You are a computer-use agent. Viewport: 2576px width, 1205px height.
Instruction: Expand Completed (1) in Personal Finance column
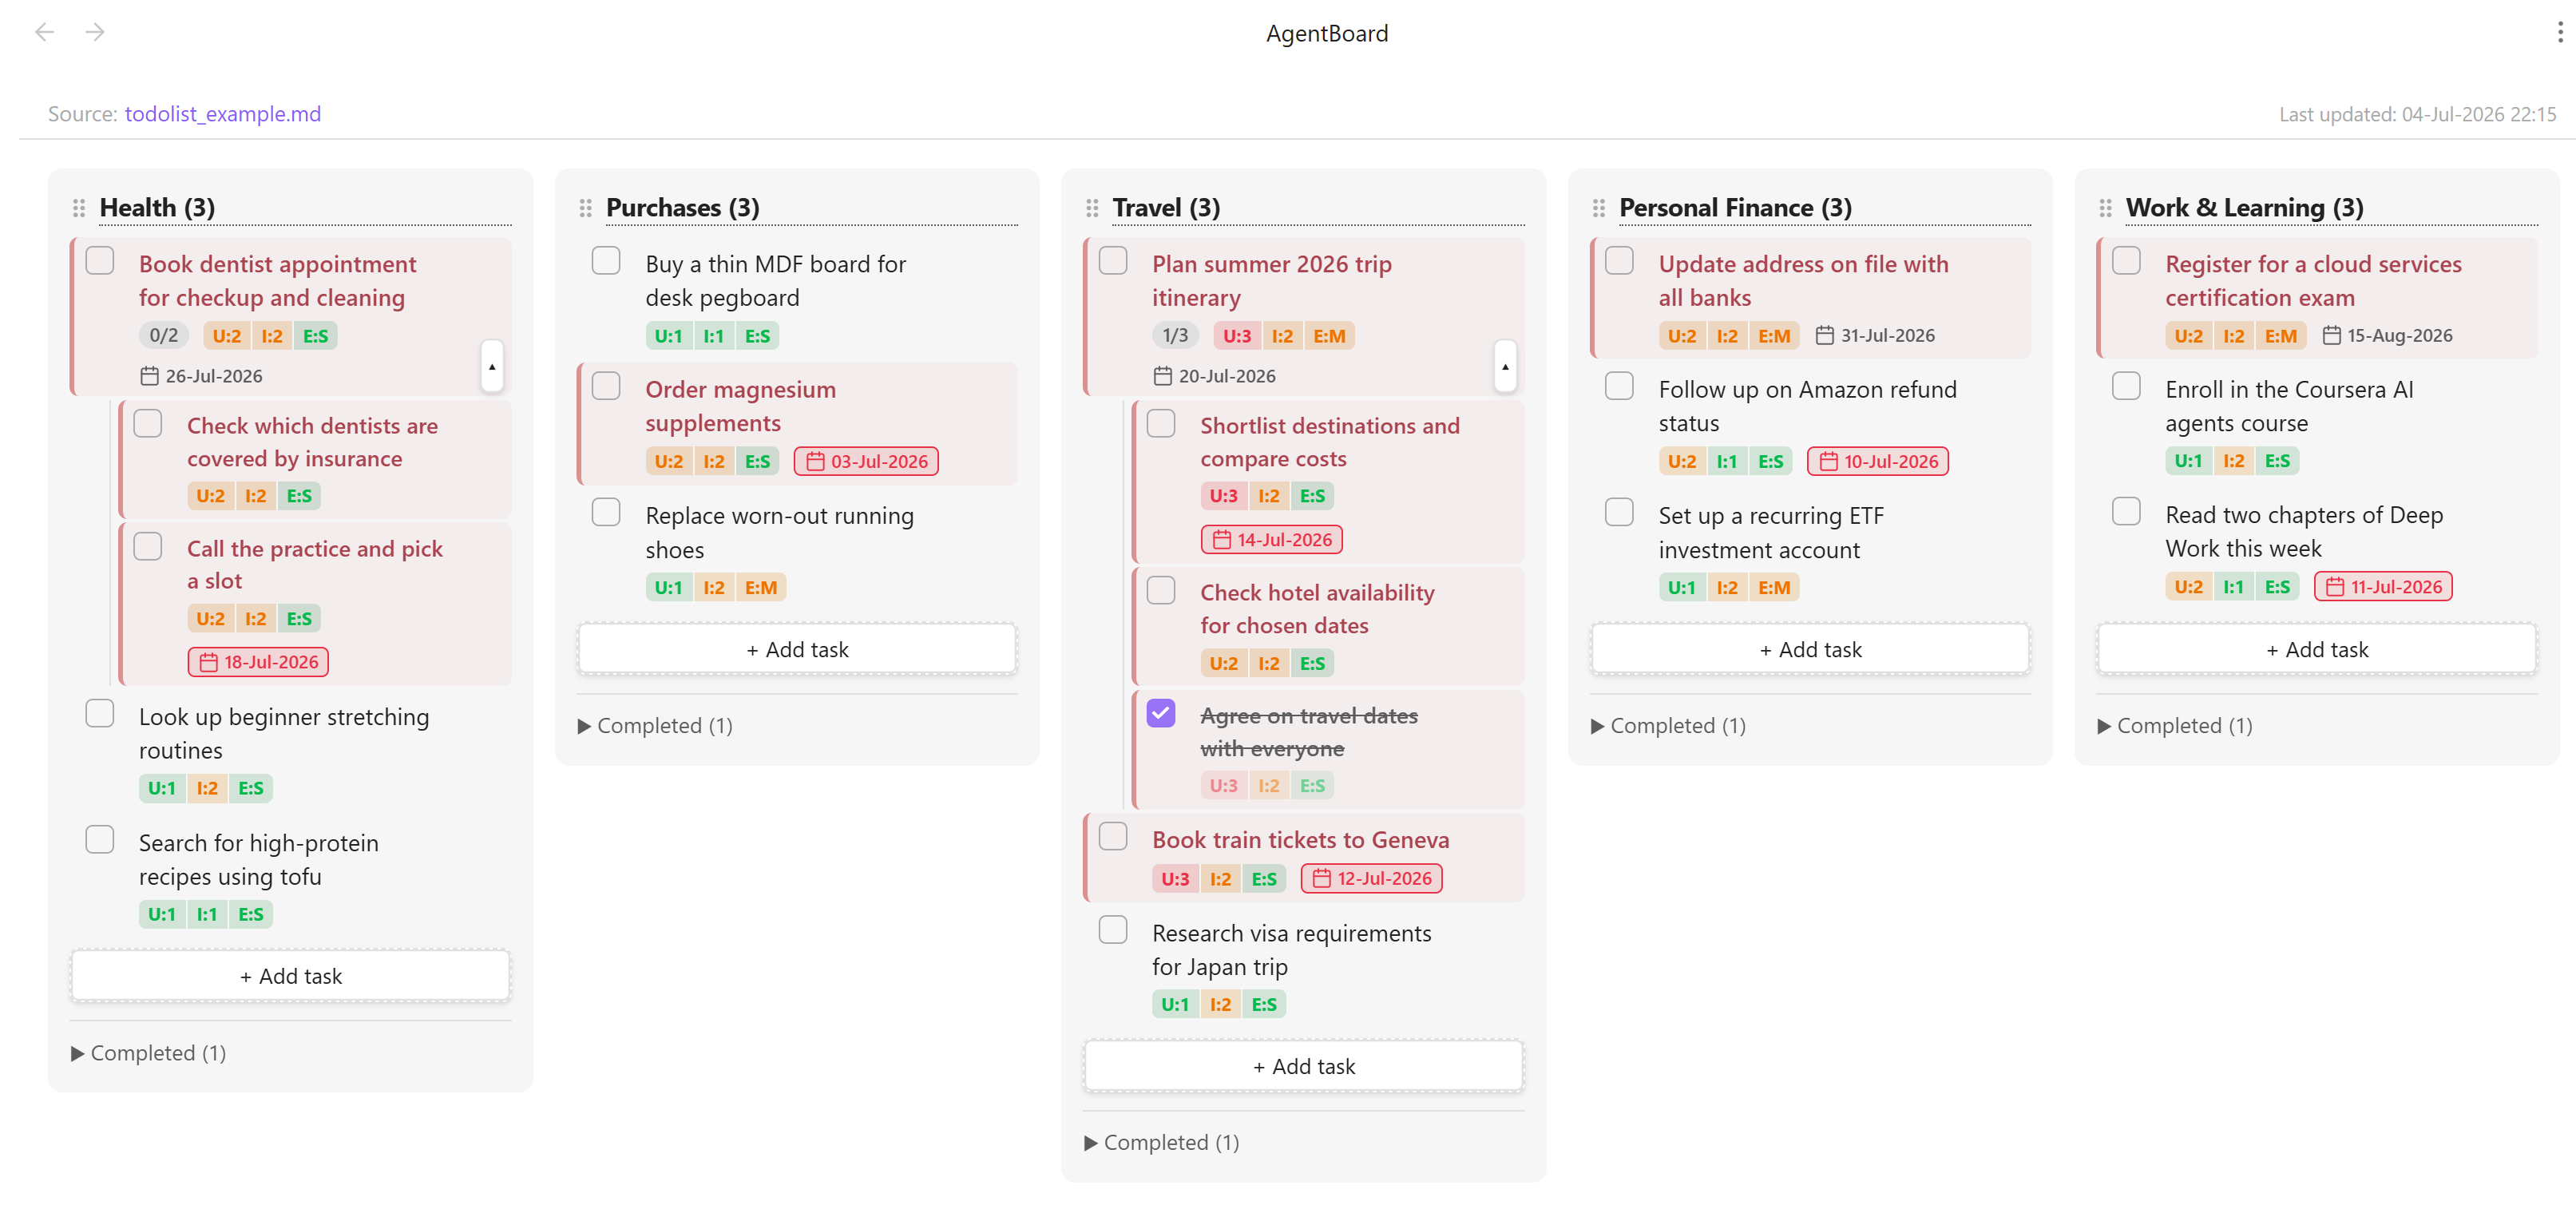click(1668, 726)
